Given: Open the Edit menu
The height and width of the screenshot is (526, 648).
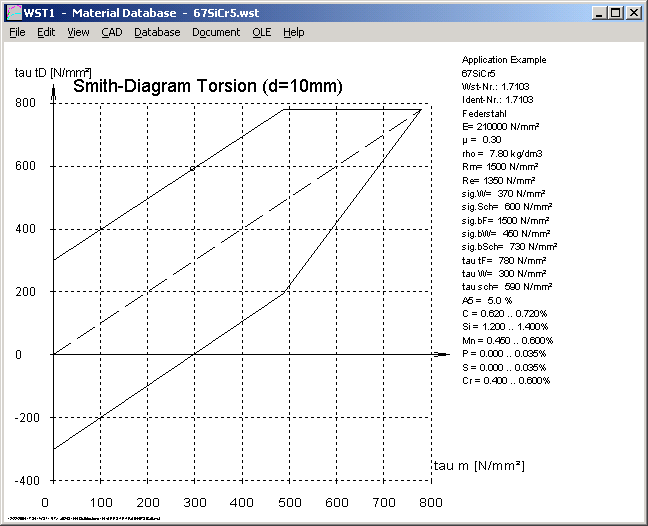Looking at the screenshot, I should point(46,32).
